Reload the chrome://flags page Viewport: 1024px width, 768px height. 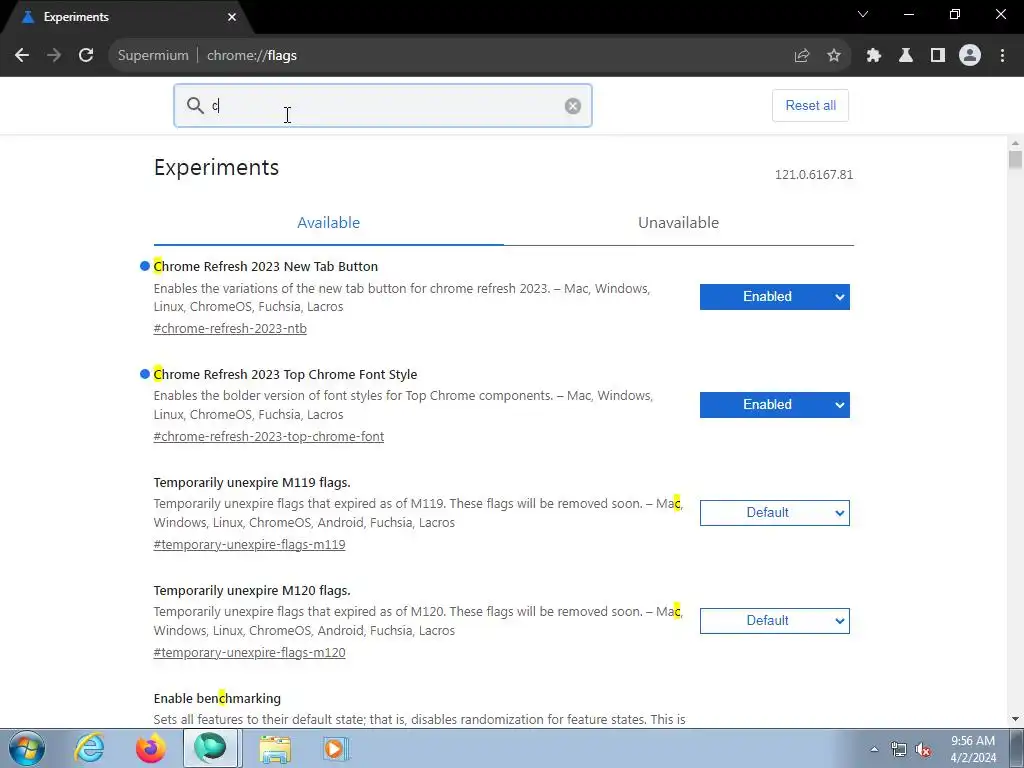coord(86,56)
